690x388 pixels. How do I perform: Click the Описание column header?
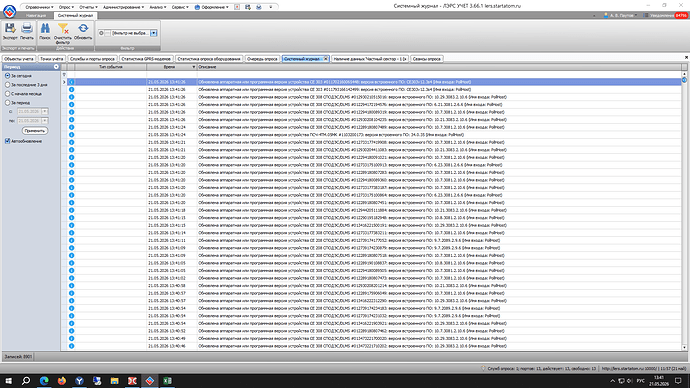pyautogui.click(x=439, y=67)
